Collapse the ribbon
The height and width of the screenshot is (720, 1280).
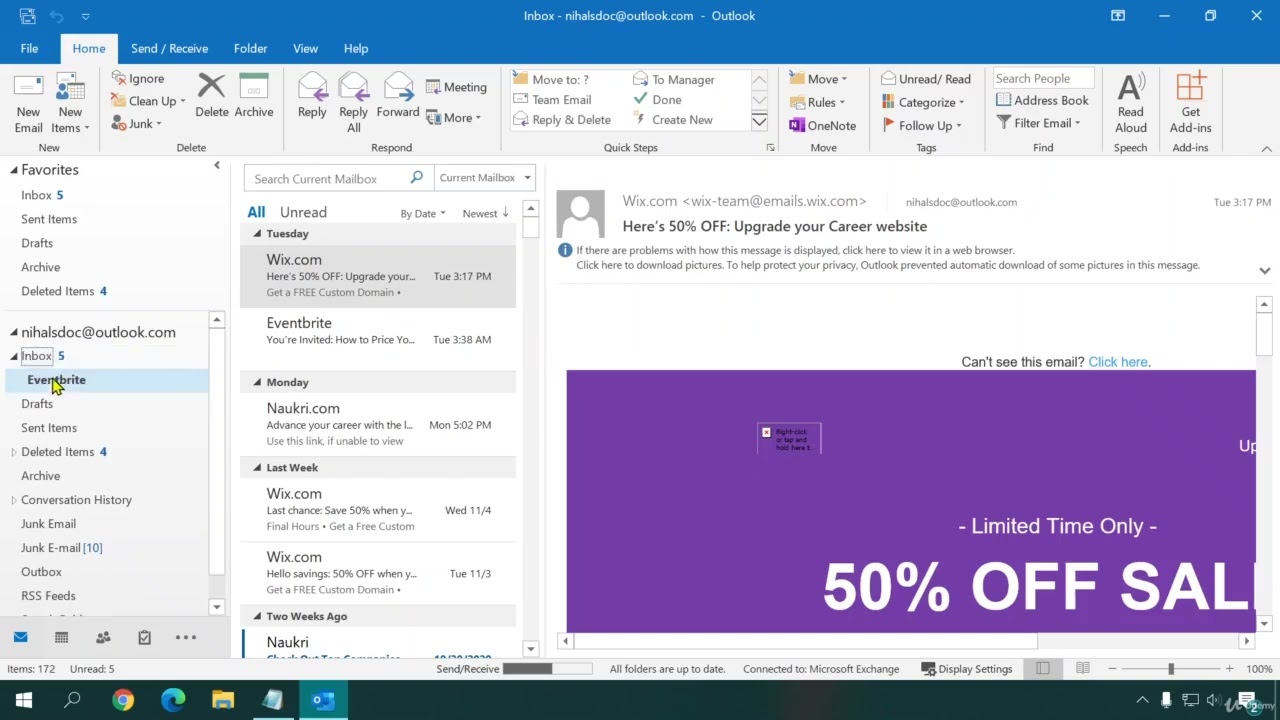point(1266,149)
